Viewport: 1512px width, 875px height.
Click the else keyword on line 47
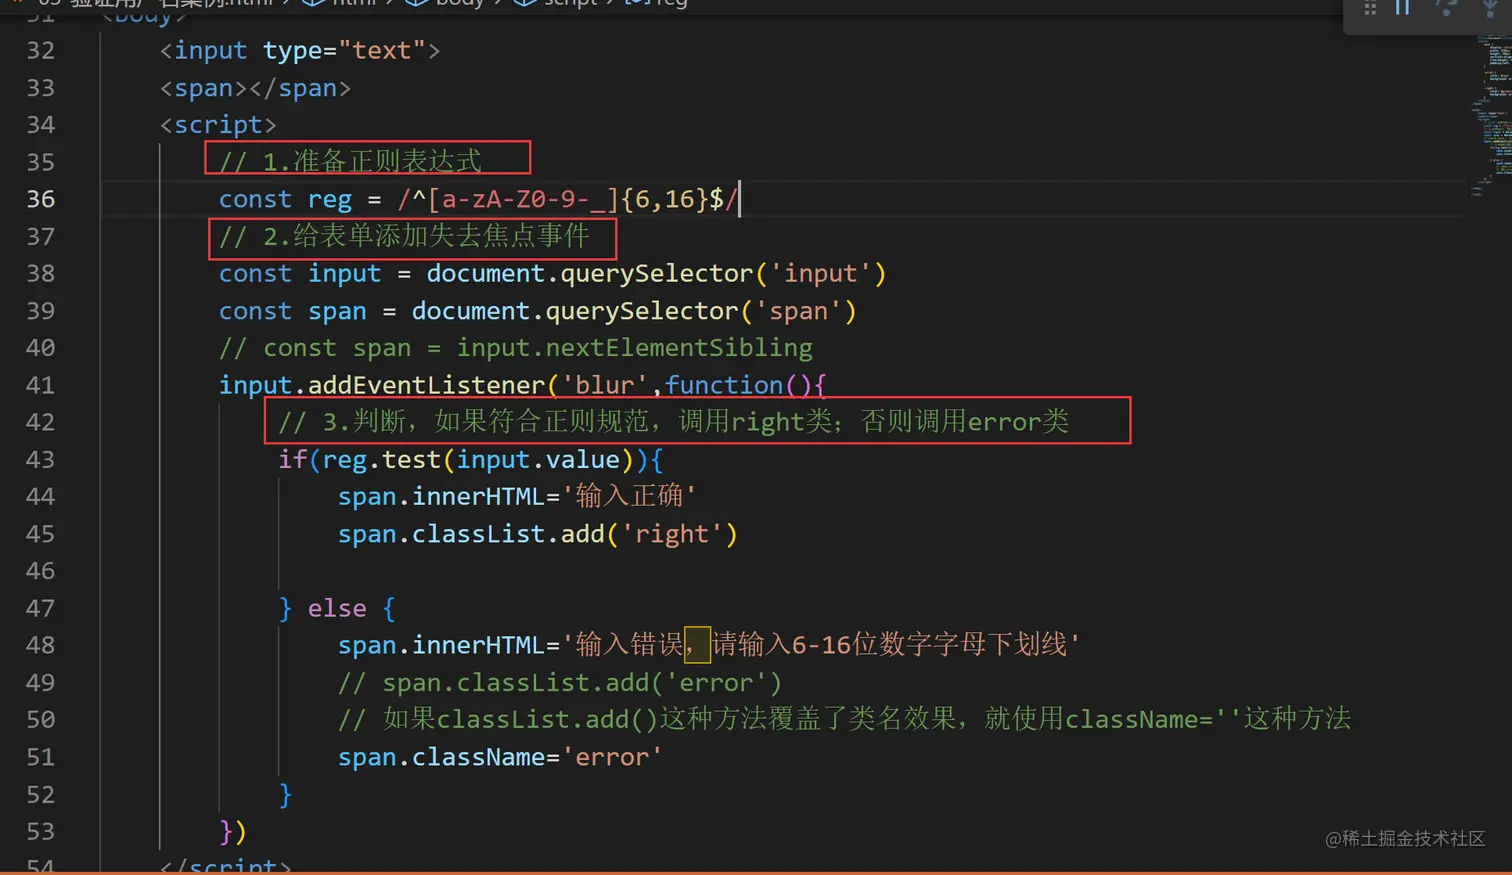pyautogui.click(x=337, y=608)
